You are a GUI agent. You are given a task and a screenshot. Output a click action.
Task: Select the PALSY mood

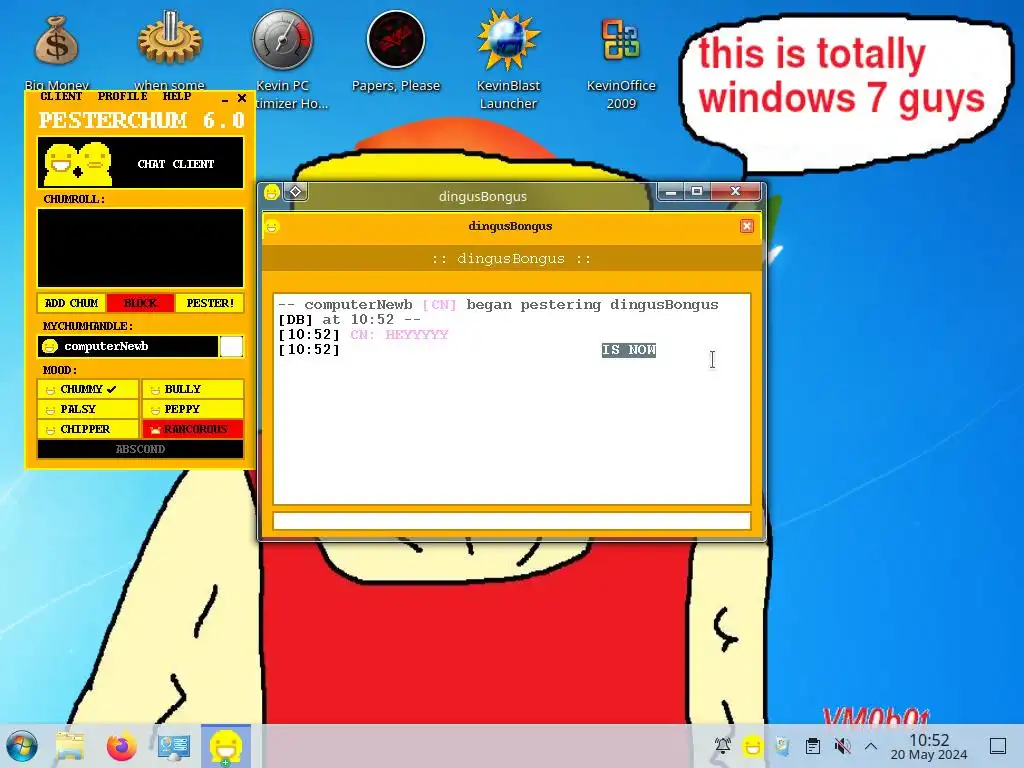88,409
